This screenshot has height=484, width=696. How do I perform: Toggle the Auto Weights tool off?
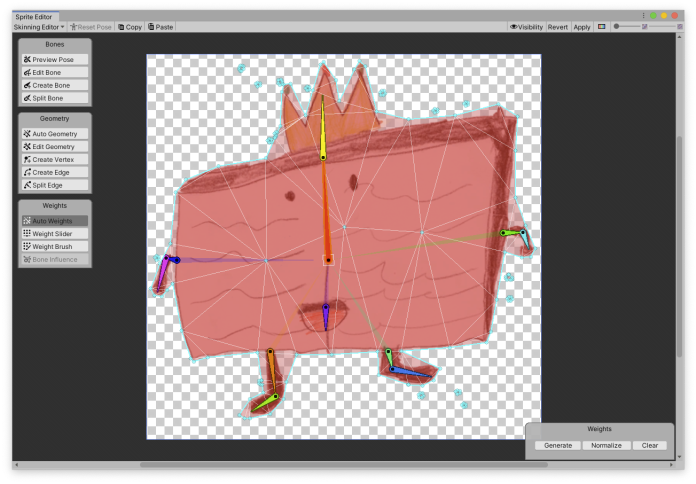55,221
